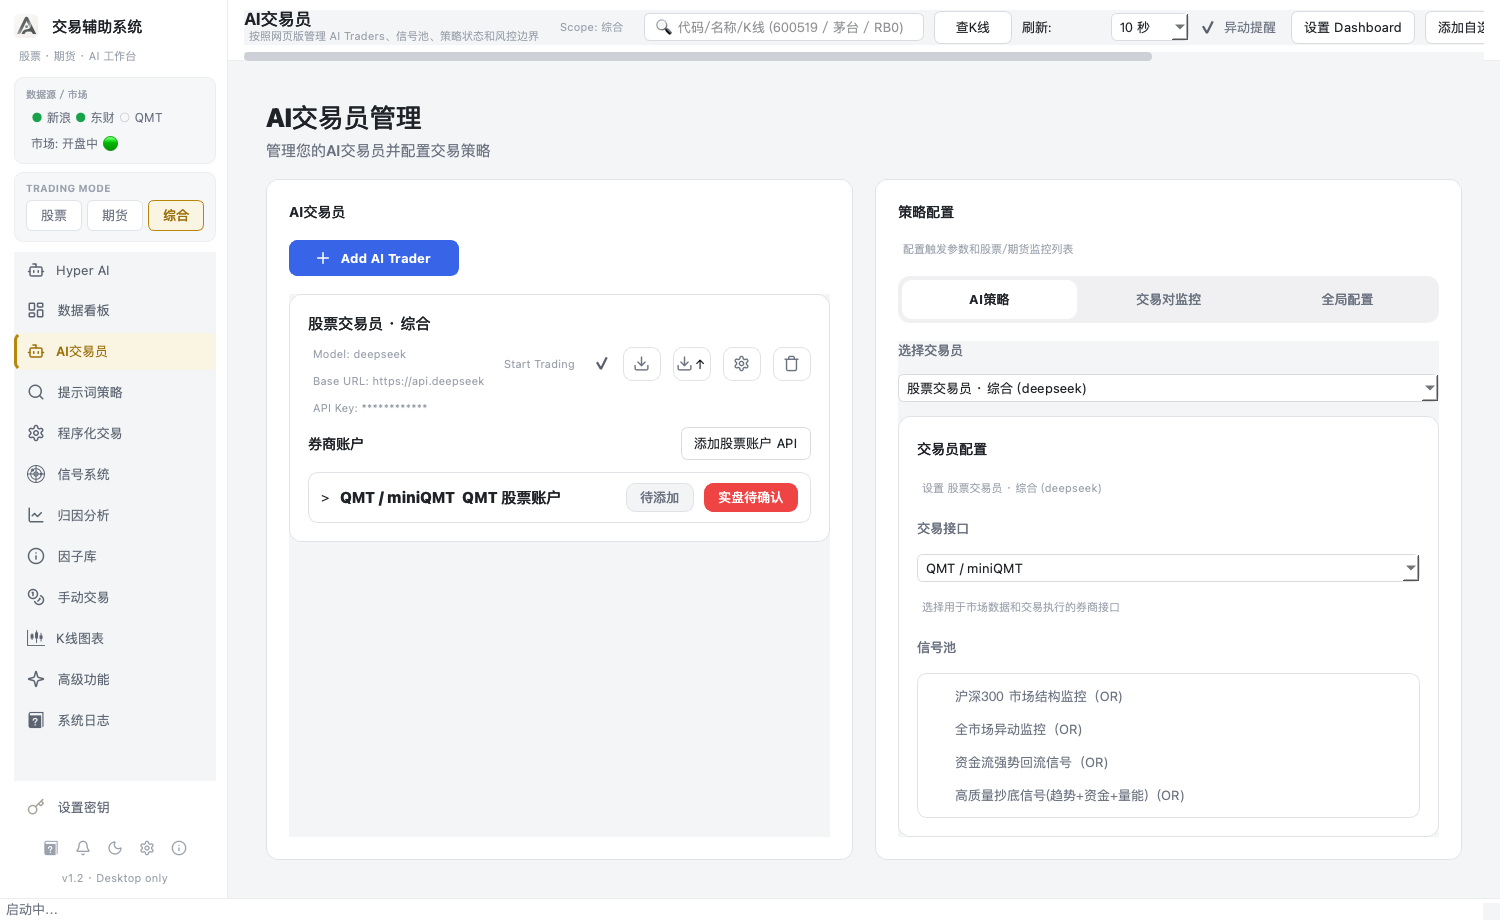Click the 待添加 status button
The image size is (1500, 920).
pyautogui.click(x=660, y=497)
